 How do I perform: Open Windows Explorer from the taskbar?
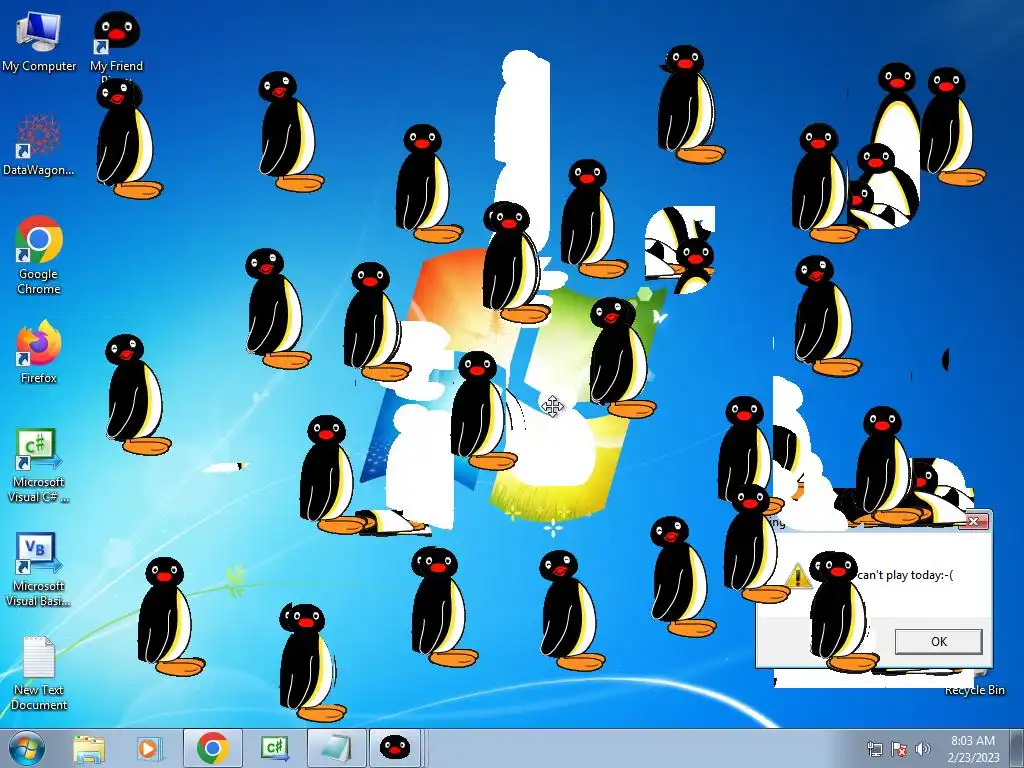pyautogui.click(x=89, y=749)
